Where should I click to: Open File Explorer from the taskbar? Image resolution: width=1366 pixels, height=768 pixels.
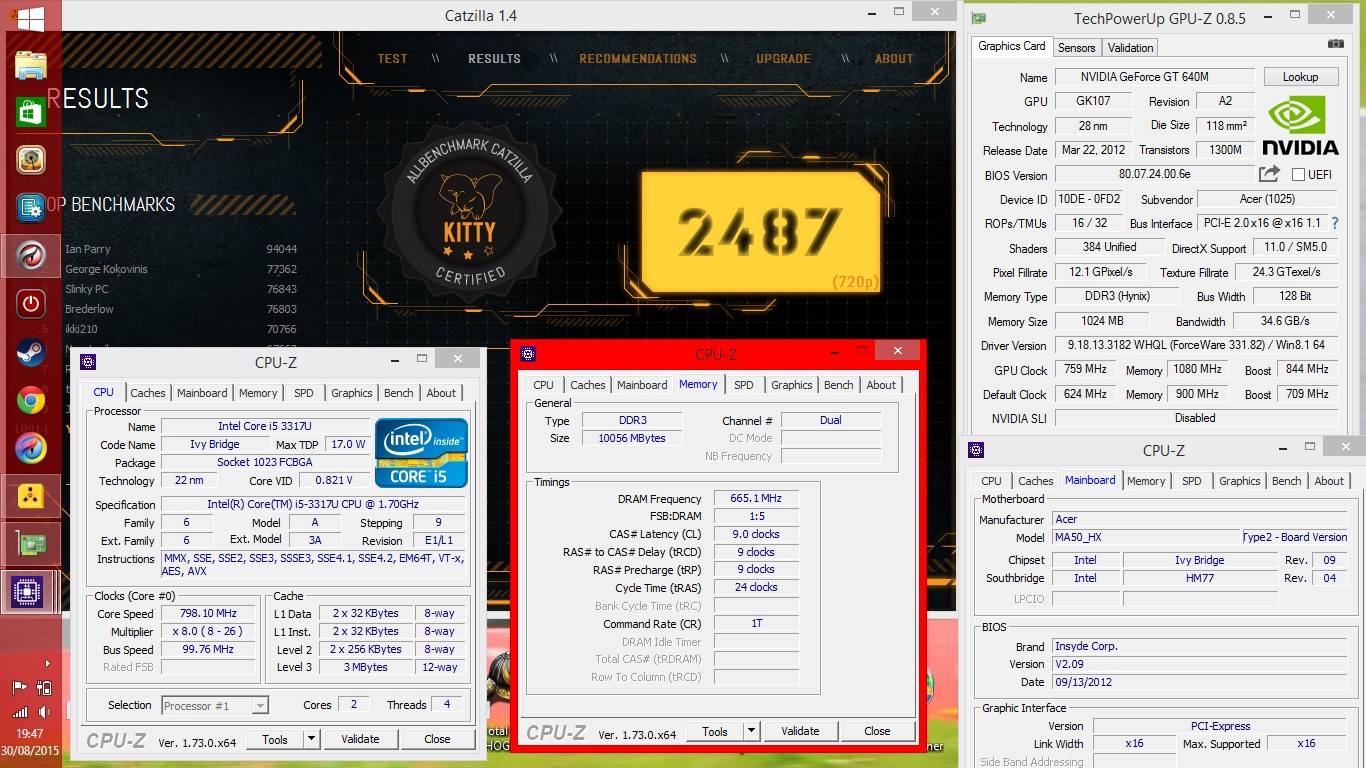[30, 66]
